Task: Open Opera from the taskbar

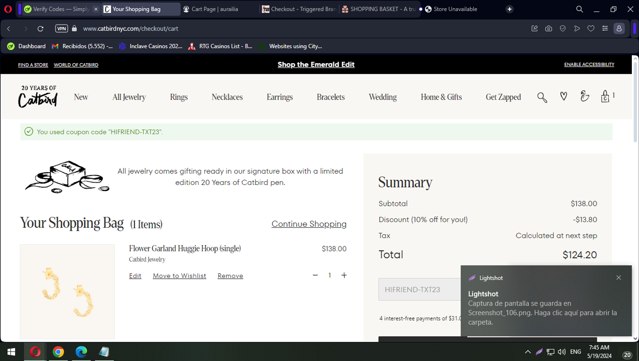Action: coord(35,352)
